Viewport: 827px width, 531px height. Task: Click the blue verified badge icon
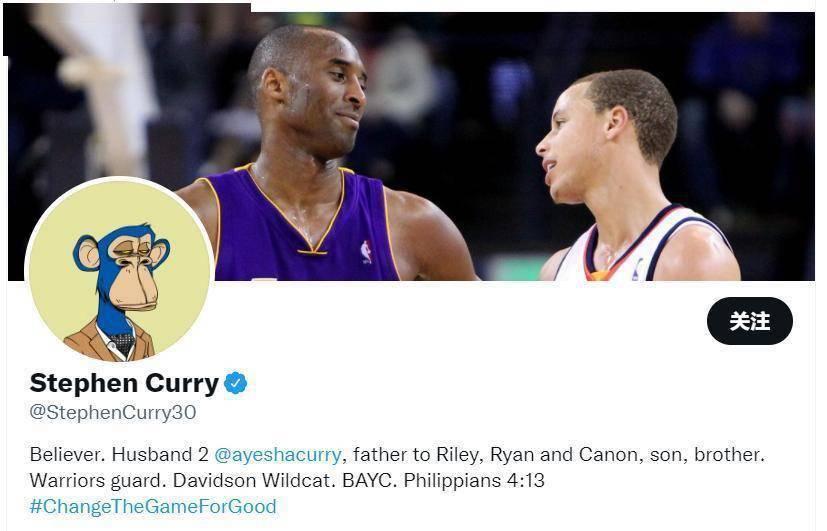pyautogui.click(x=236, y=383)
